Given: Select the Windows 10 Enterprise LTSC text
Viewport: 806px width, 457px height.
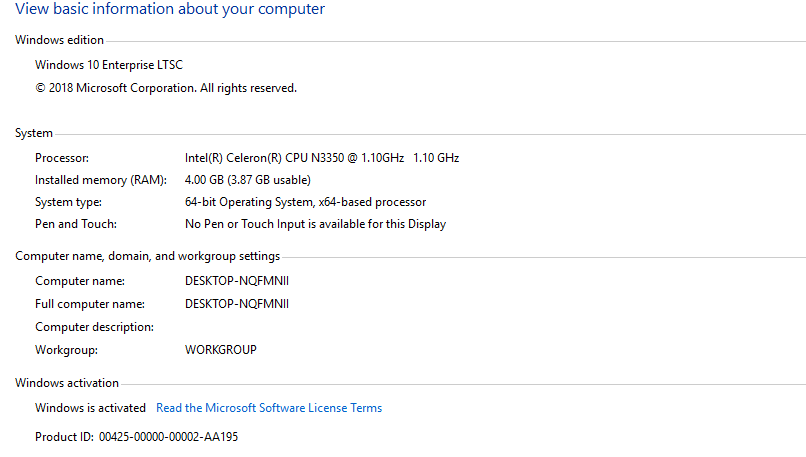Looking at the screenshot, I should pos(109,65).
